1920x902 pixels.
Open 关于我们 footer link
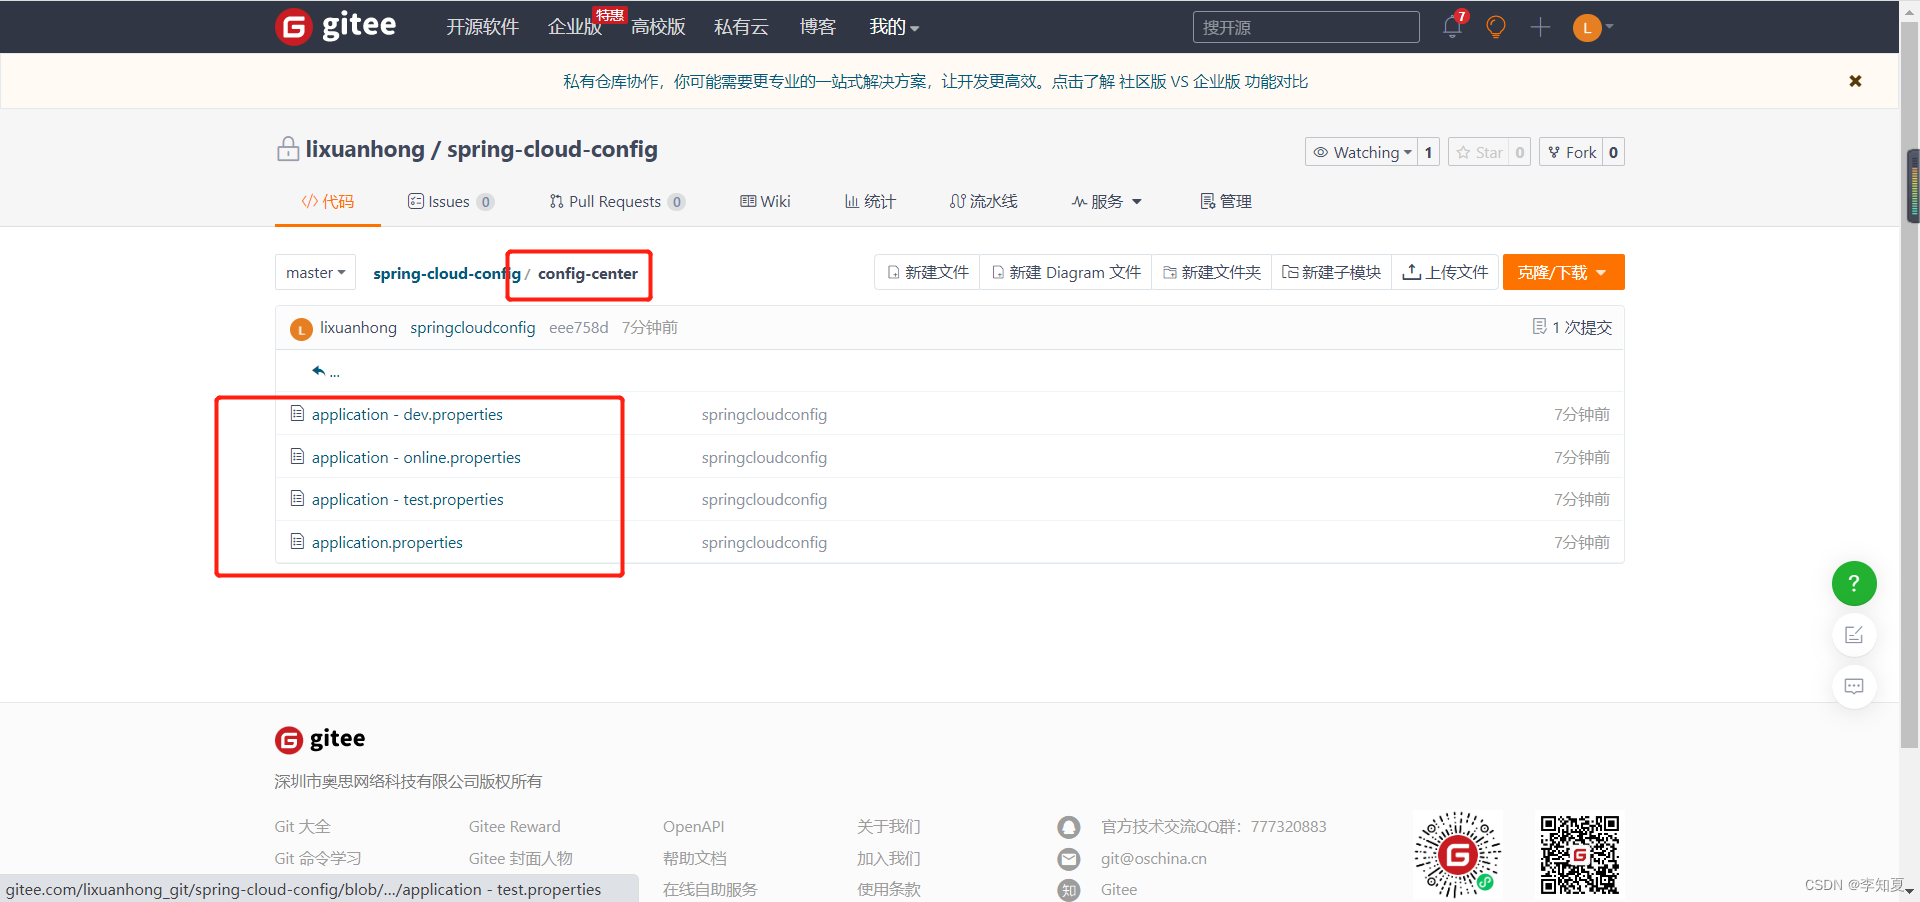(x=889, y=826)
